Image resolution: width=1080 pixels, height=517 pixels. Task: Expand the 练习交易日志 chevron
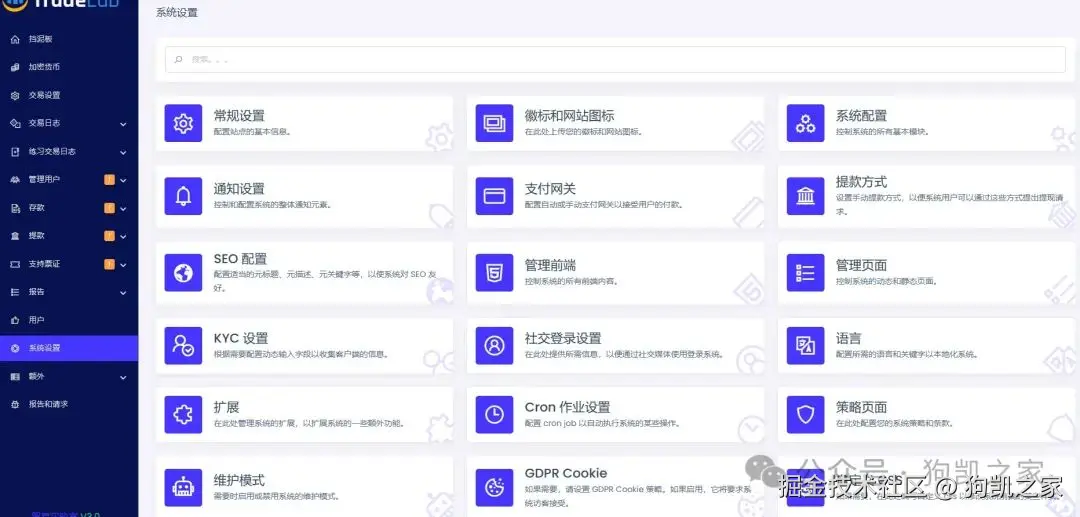point(123,152)
